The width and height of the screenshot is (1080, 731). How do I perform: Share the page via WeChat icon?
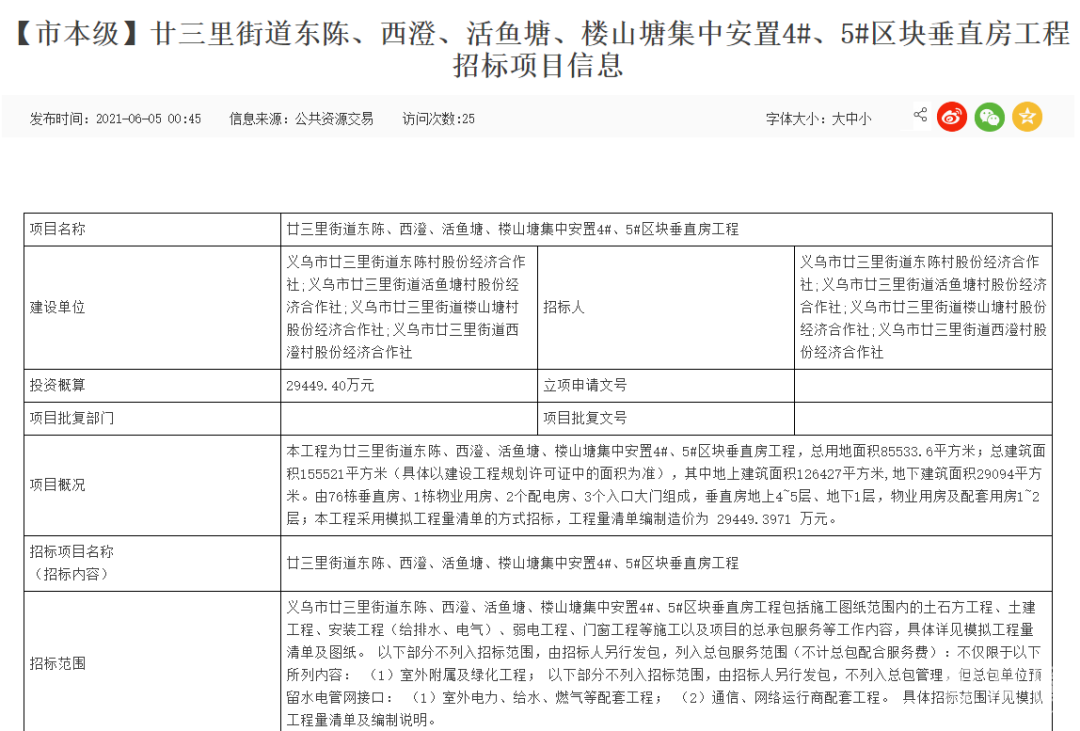pos(989,117)
